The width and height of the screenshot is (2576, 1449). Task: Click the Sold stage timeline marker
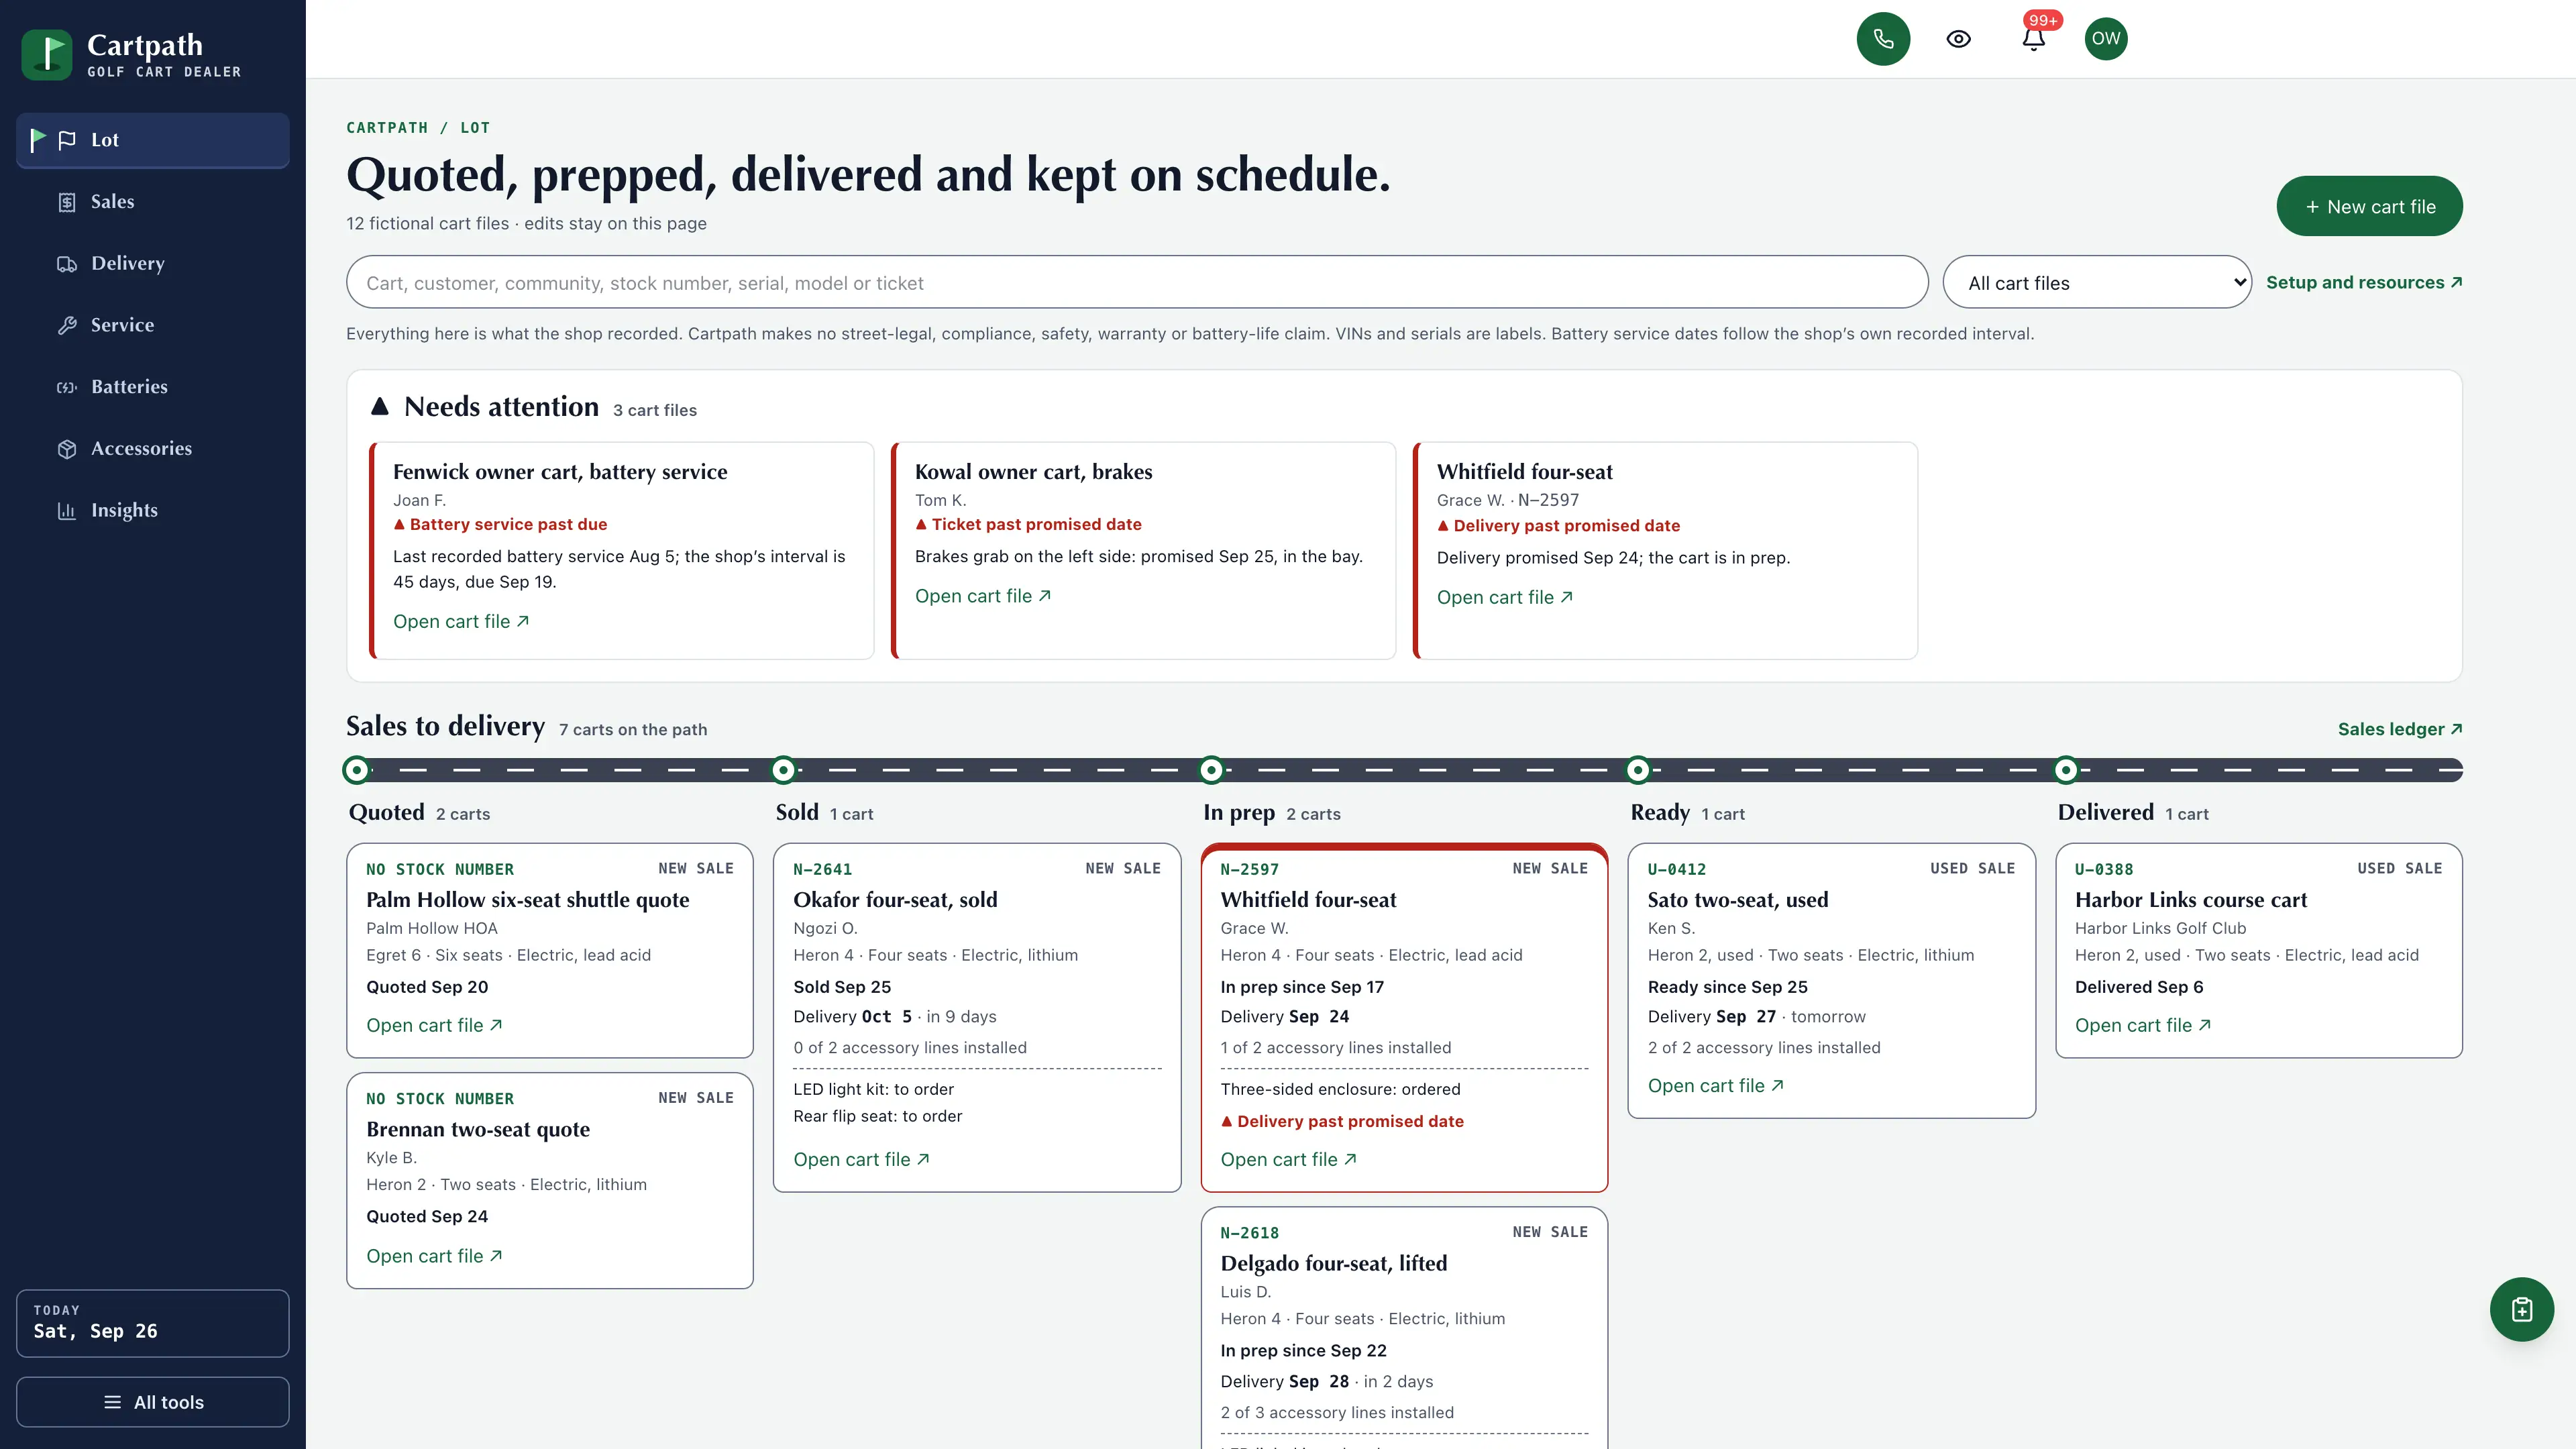(x=784, y=770)
